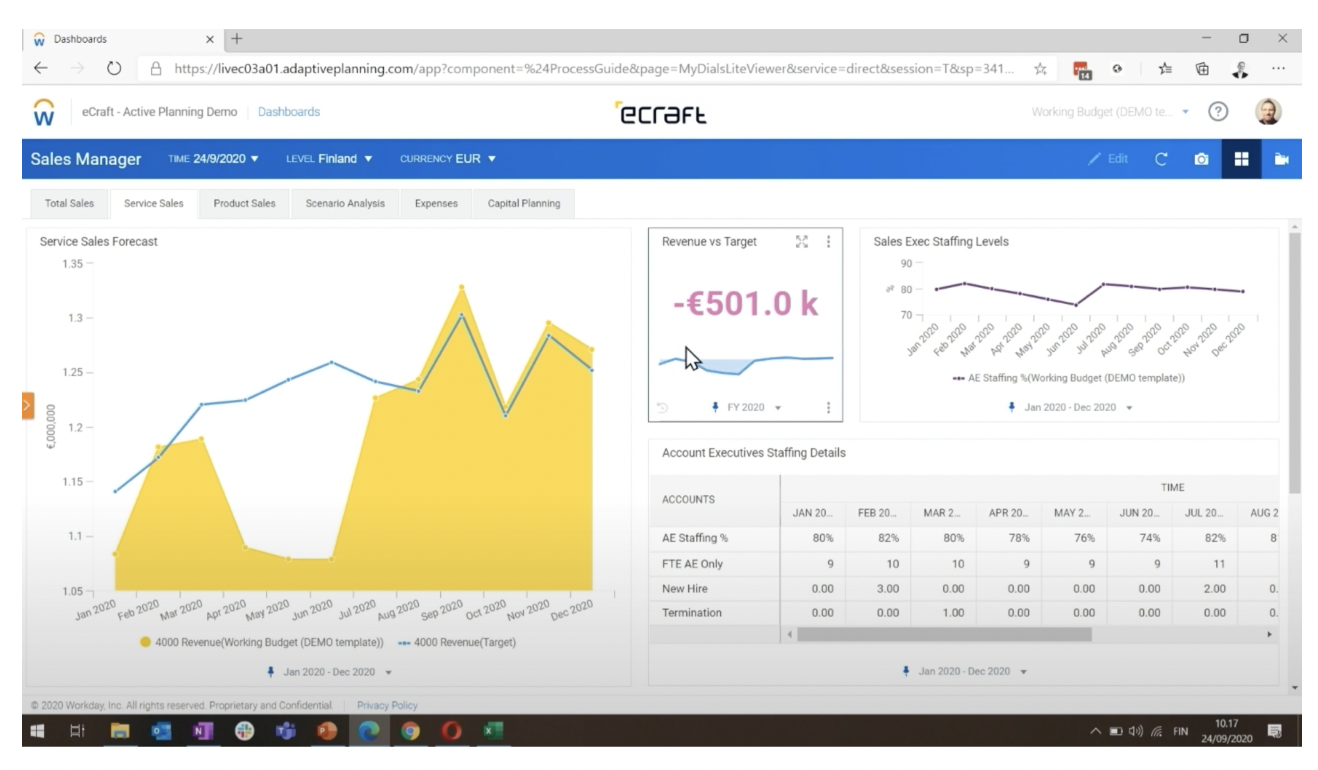Open the Privacy Policy link

coord(387,705)
